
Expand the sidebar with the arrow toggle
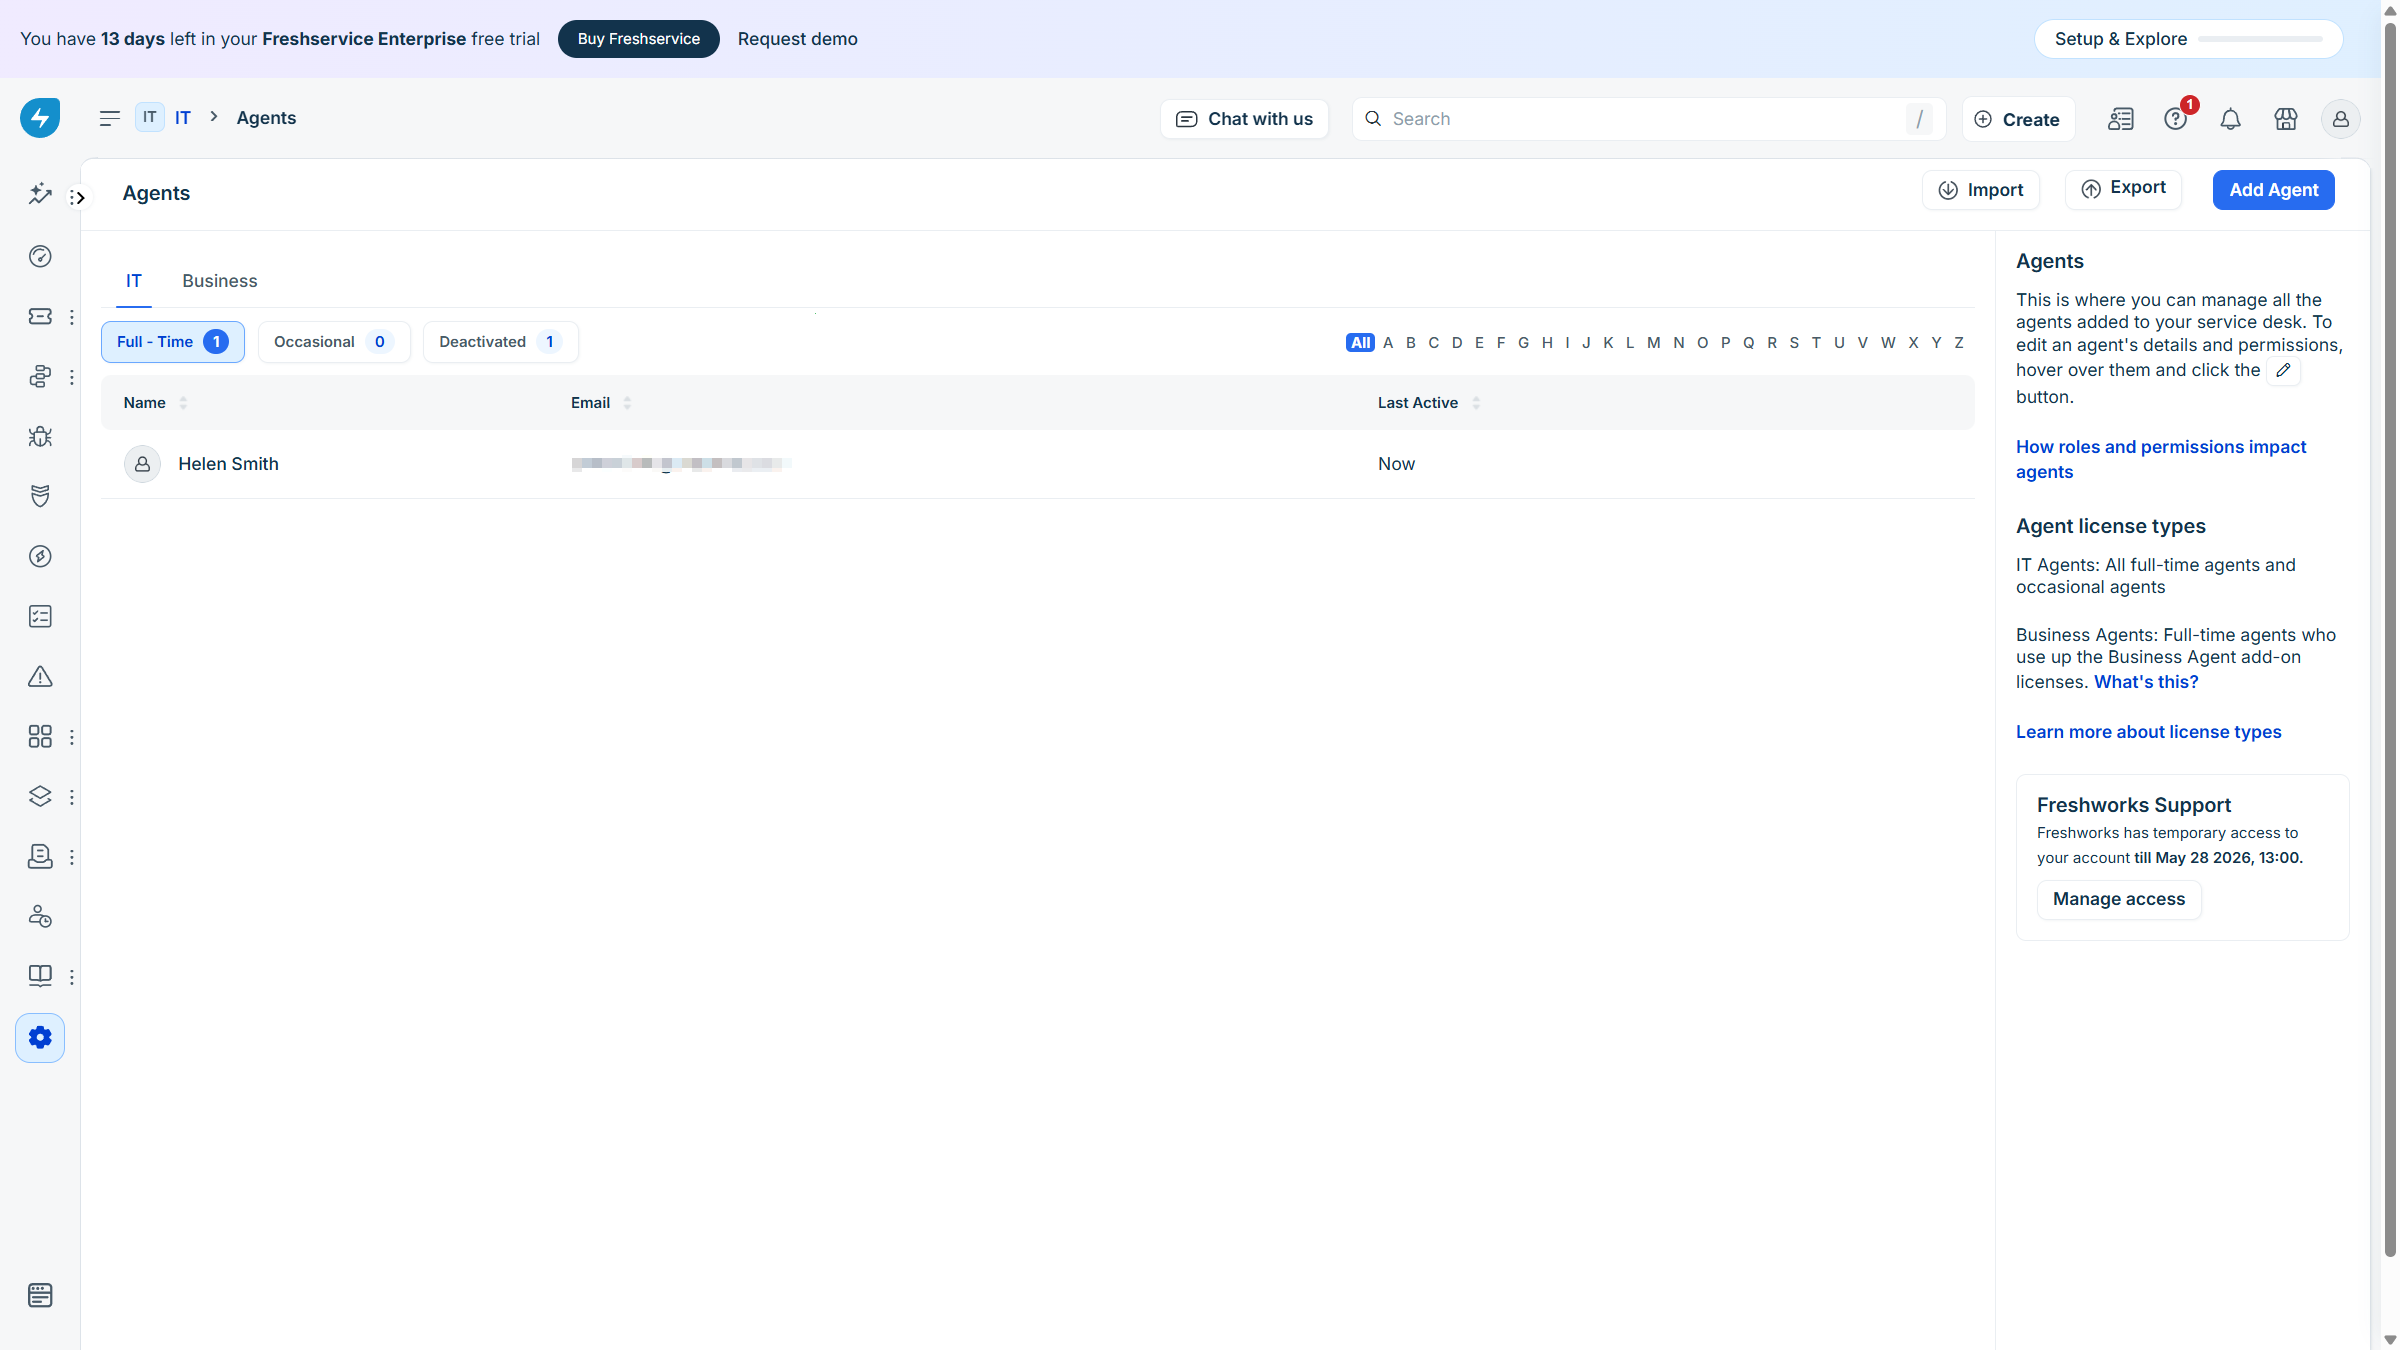78,198
